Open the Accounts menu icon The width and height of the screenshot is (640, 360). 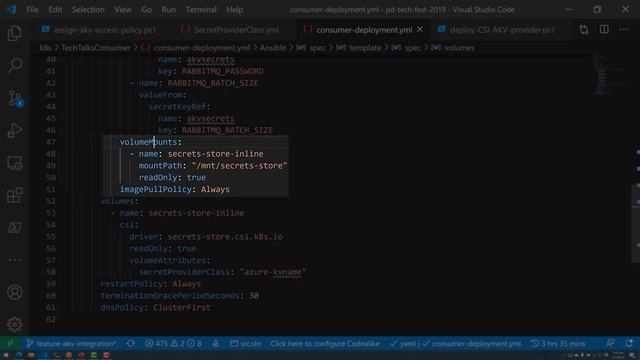point(15,292)
